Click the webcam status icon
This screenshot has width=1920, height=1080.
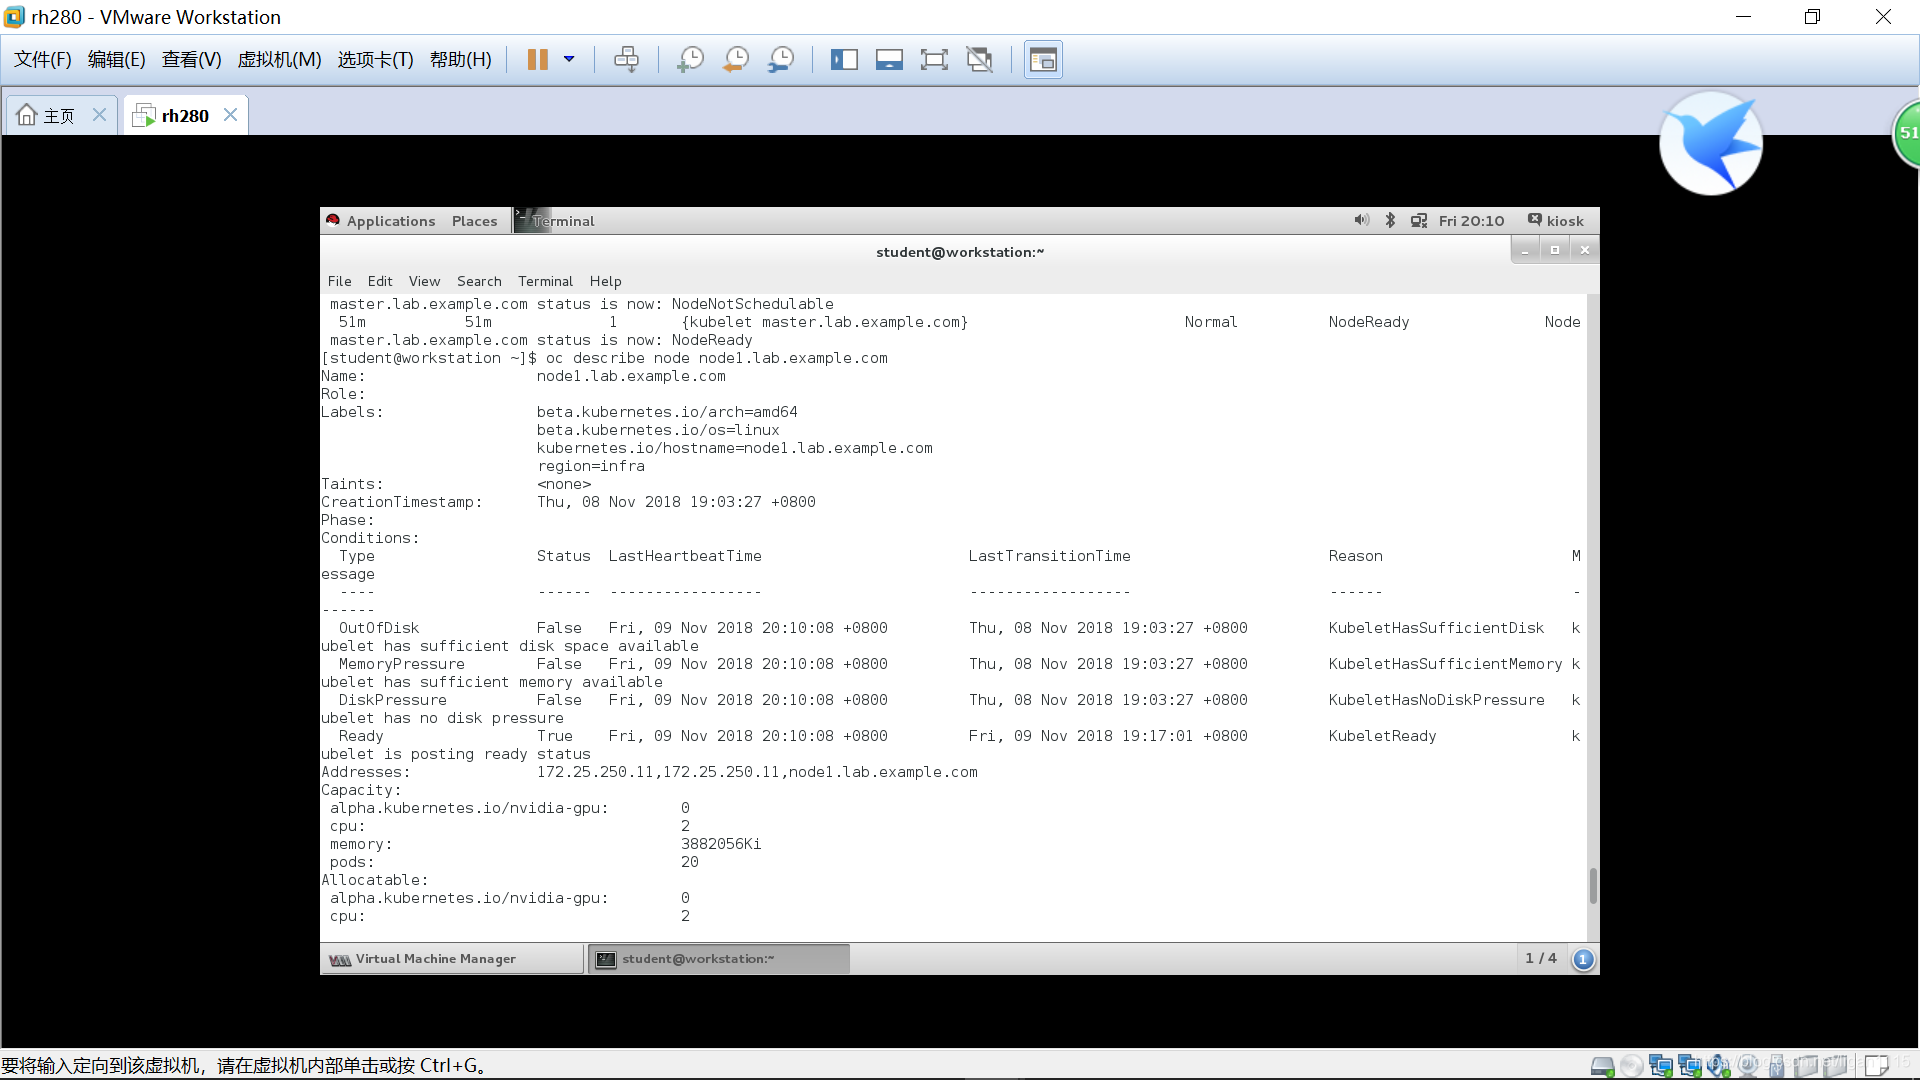[1747, 1065]
